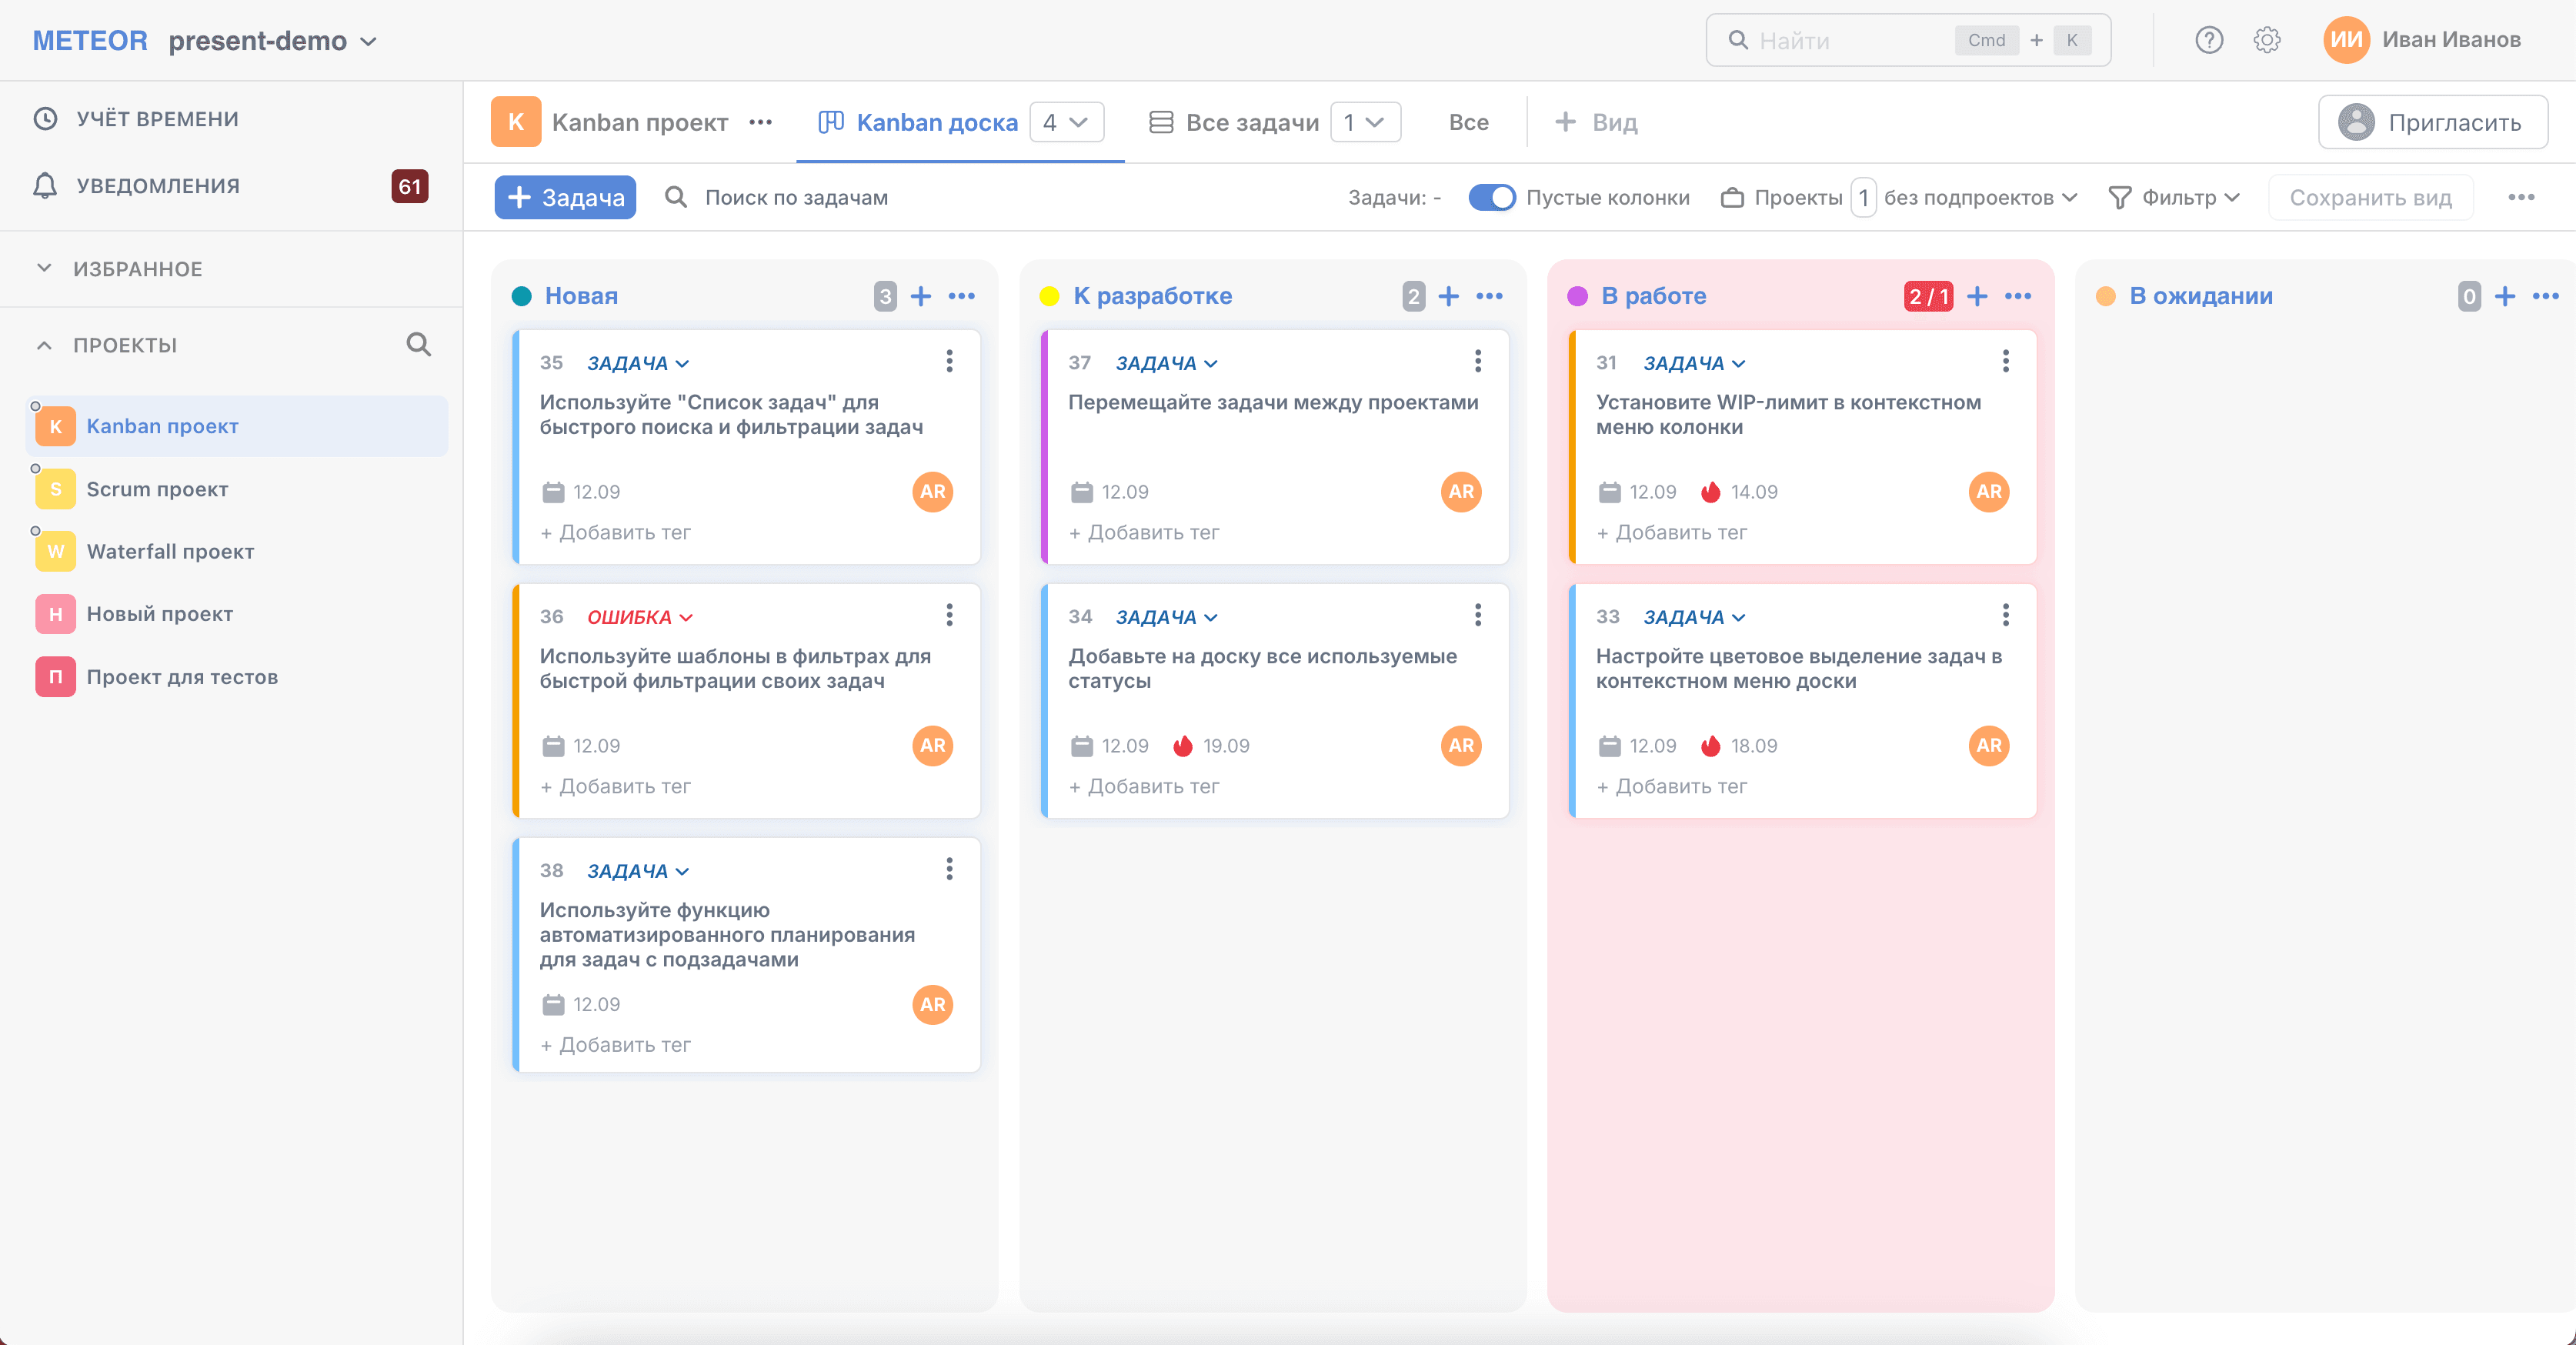Select Новый проект in the sidebar

[237, 614]
